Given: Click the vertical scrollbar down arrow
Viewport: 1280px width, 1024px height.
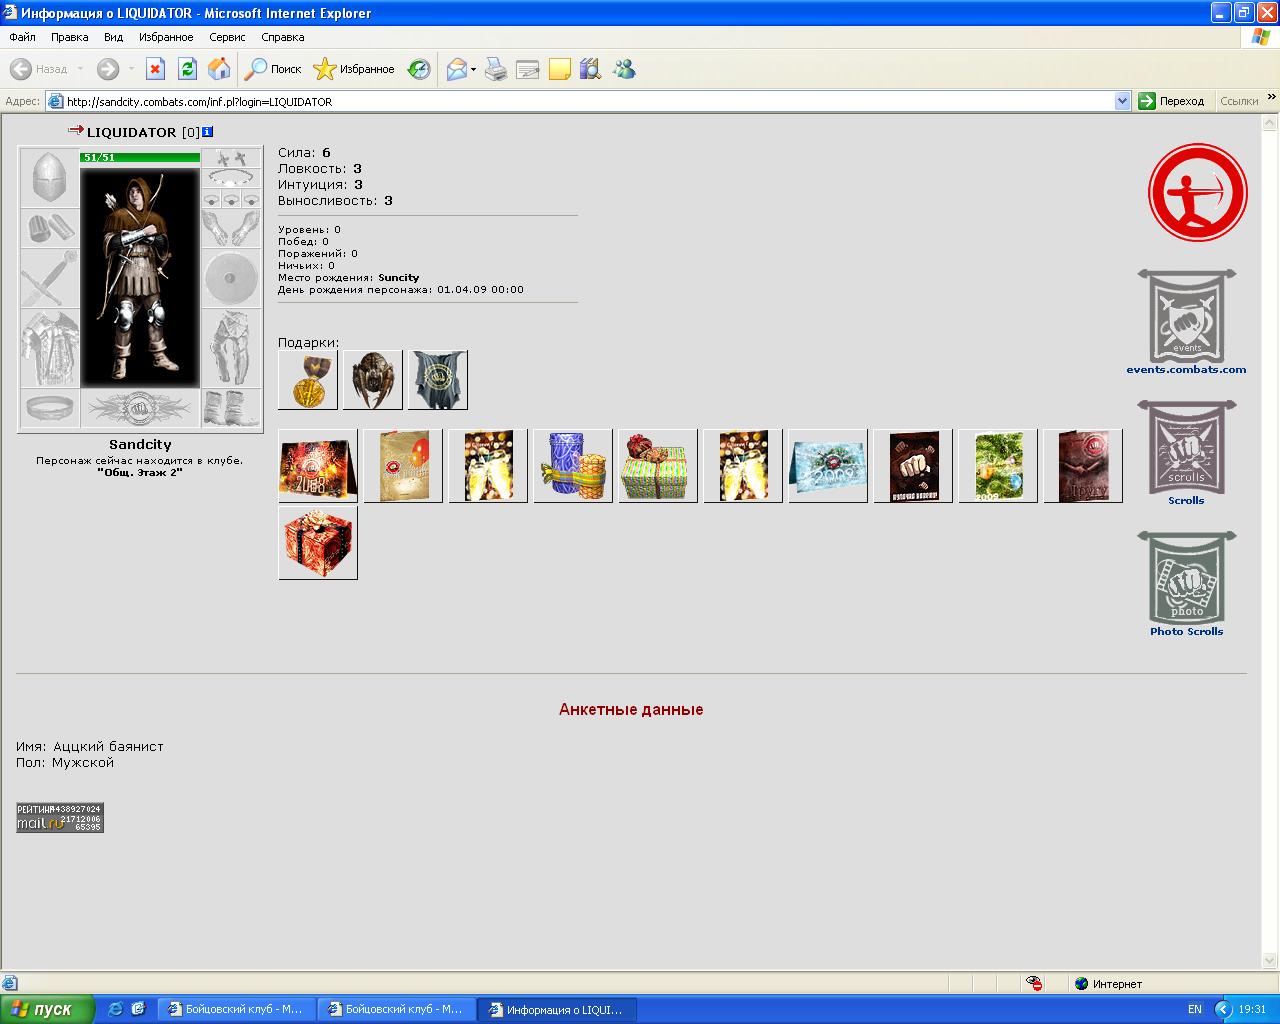Looking at the screenshot, I should point(1271,962).
